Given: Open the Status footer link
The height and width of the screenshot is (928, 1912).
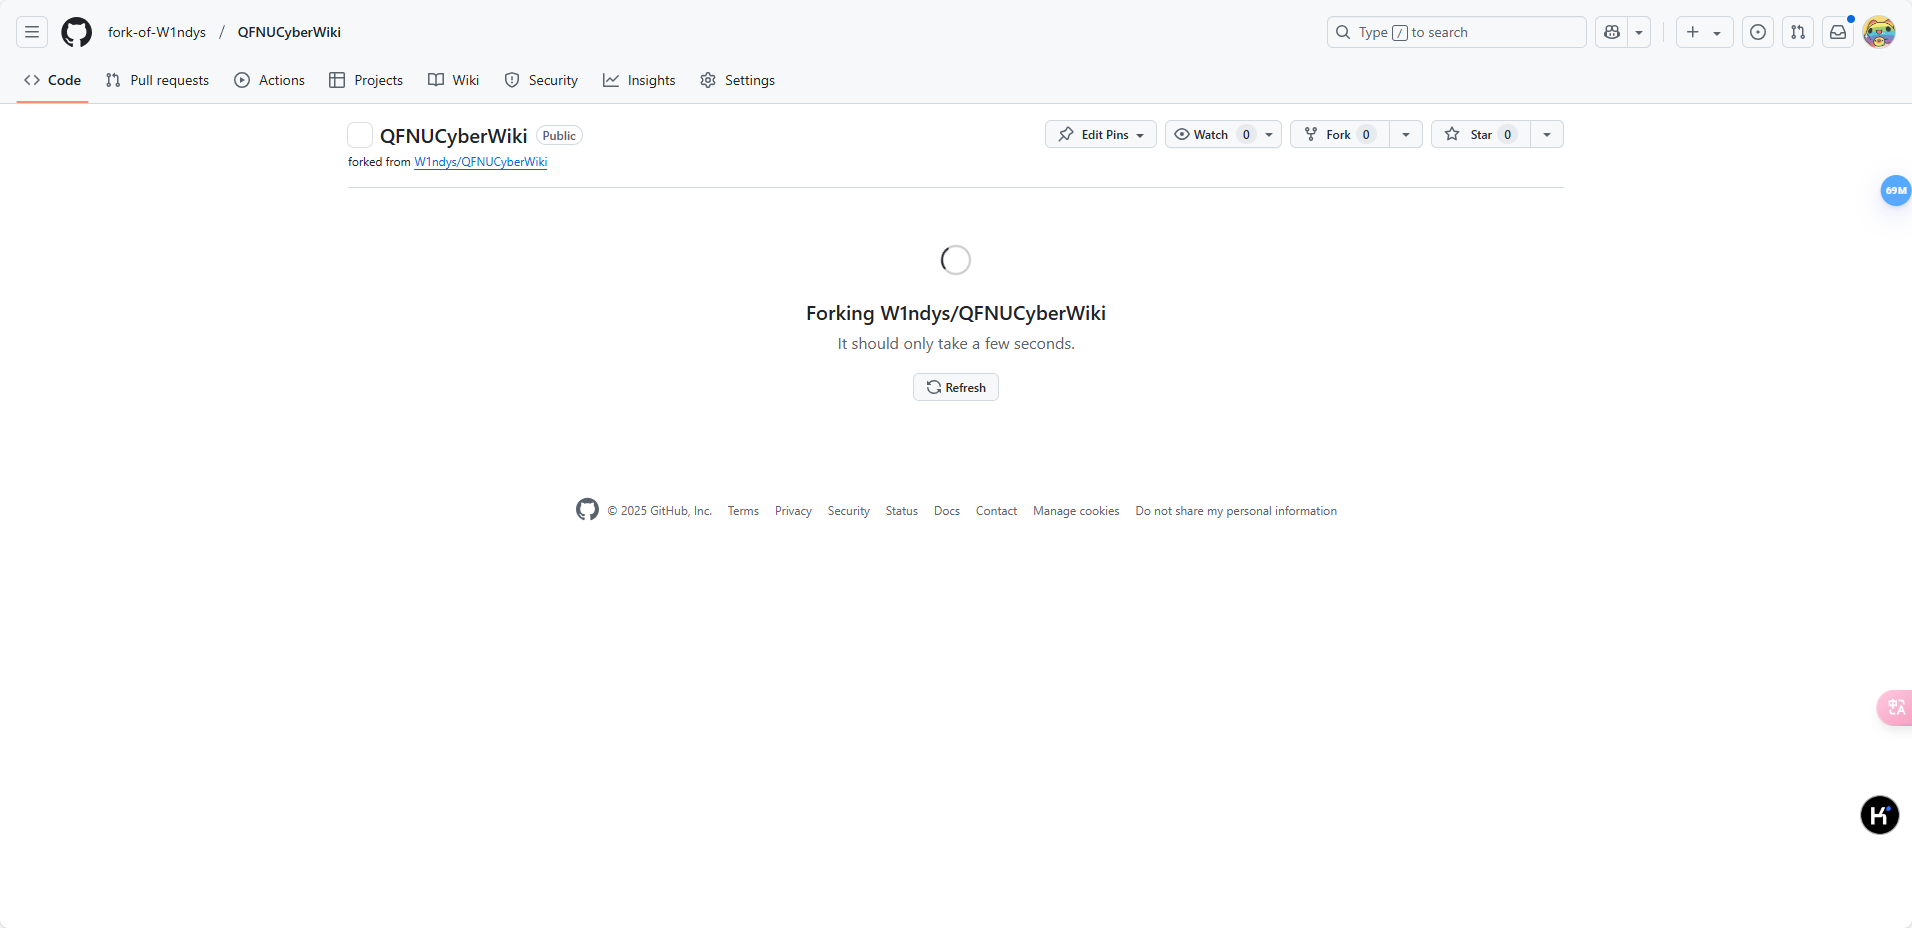Looking at the screenshot, I should 902,511.
